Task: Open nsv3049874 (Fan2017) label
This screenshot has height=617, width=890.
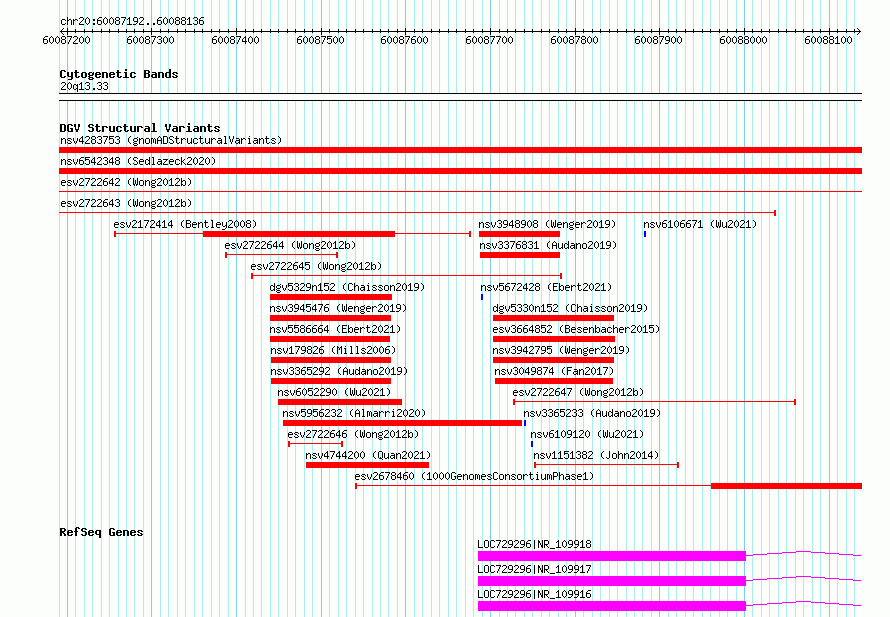Action: pos(554,371)
